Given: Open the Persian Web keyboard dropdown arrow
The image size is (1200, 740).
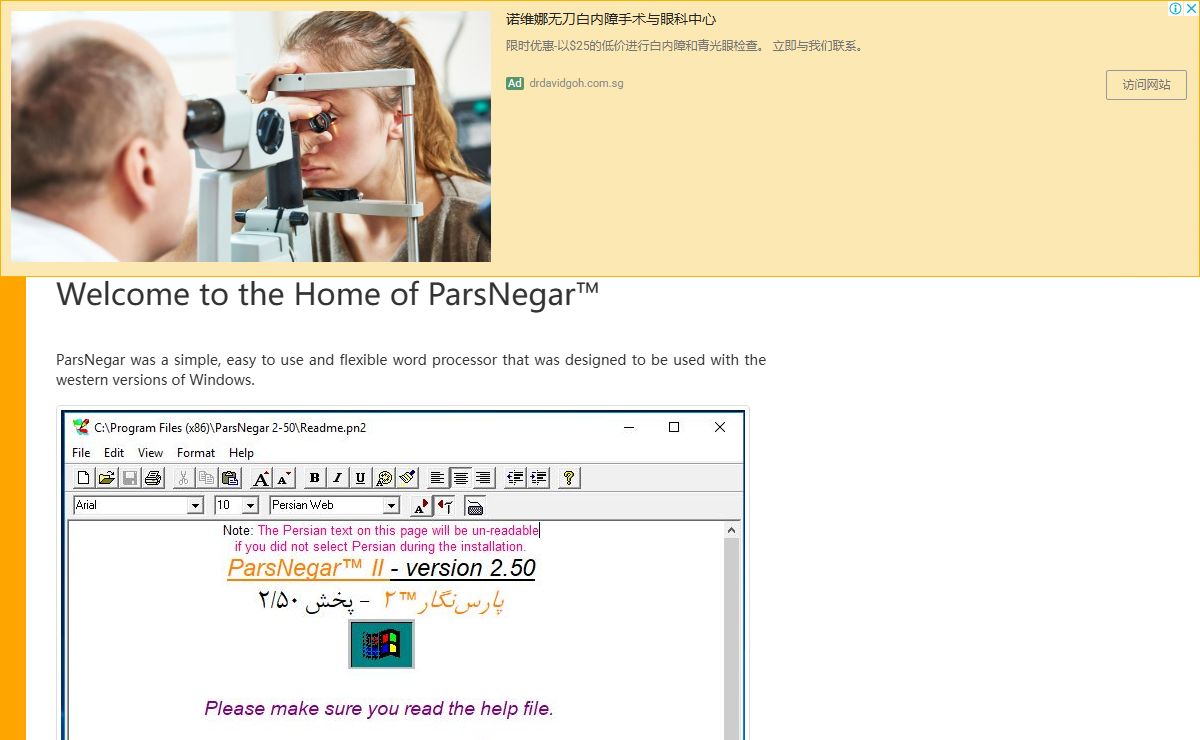Looking at the screenshot, I should (x=391, y=506).
